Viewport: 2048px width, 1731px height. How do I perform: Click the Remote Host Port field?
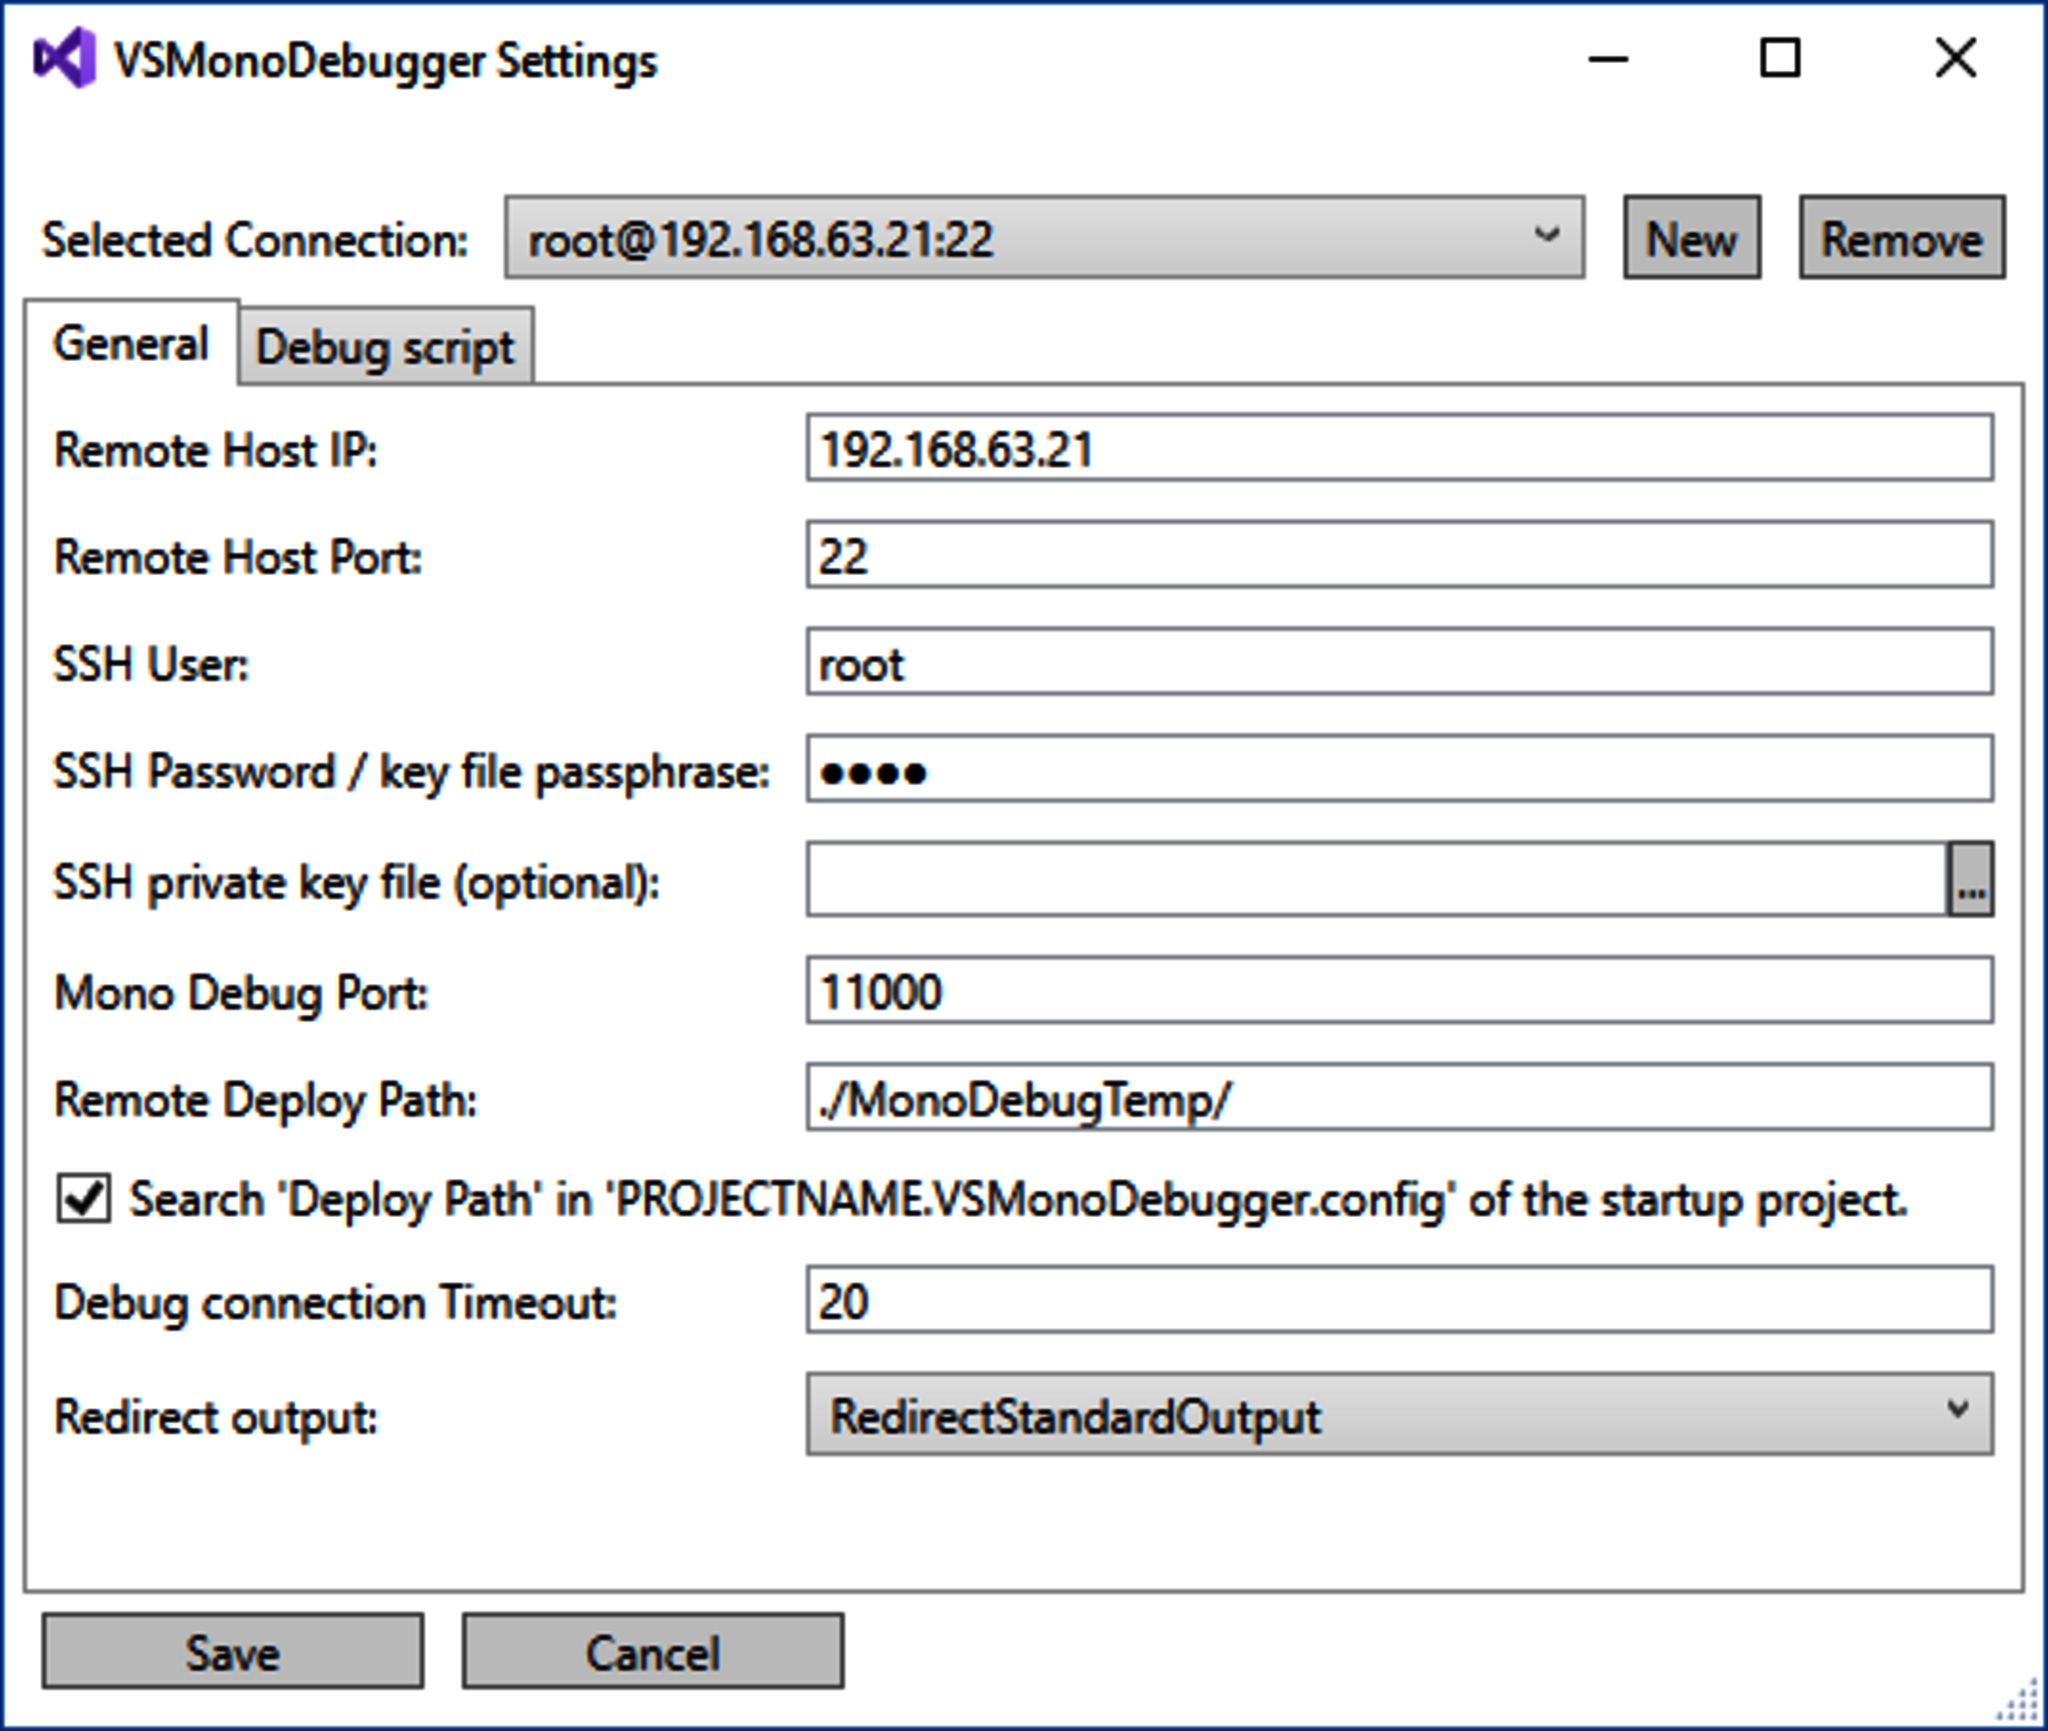click(1399, 555)
